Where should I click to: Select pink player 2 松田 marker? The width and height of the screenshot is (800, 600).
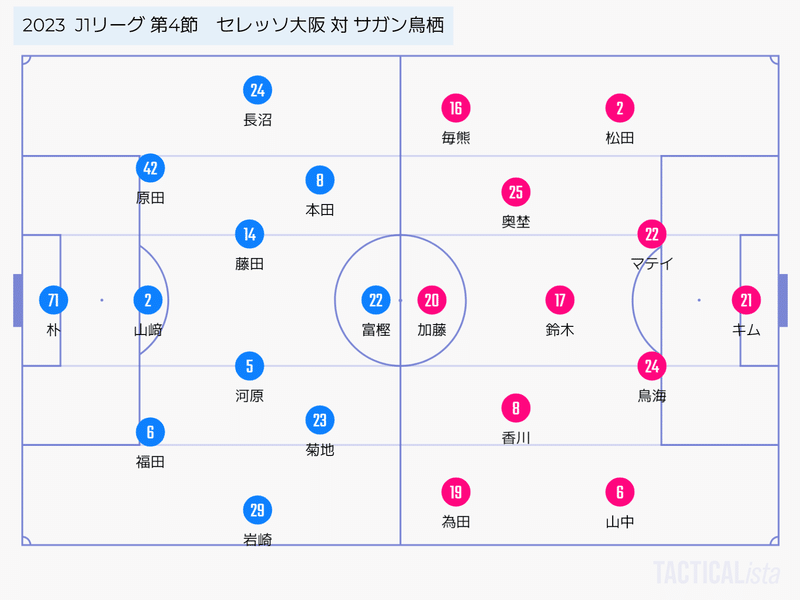(619, 108)
